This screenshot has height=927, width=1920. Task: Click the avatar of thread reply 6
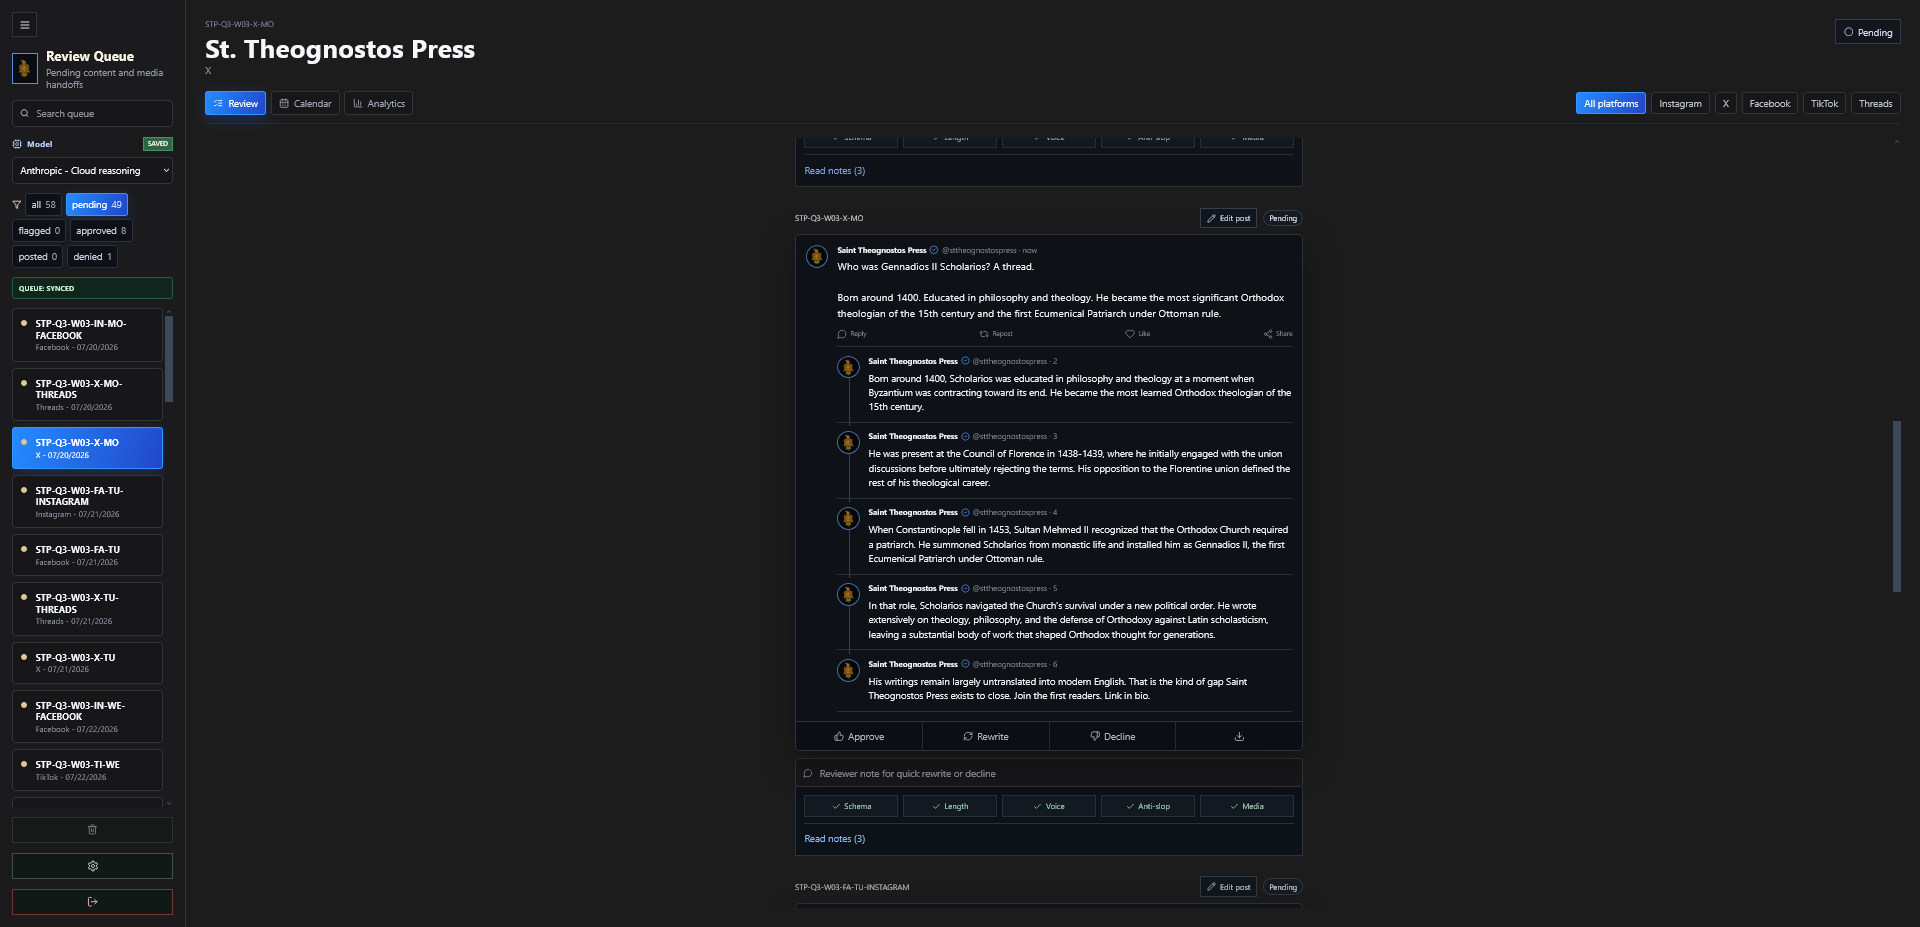coord(848,670)
